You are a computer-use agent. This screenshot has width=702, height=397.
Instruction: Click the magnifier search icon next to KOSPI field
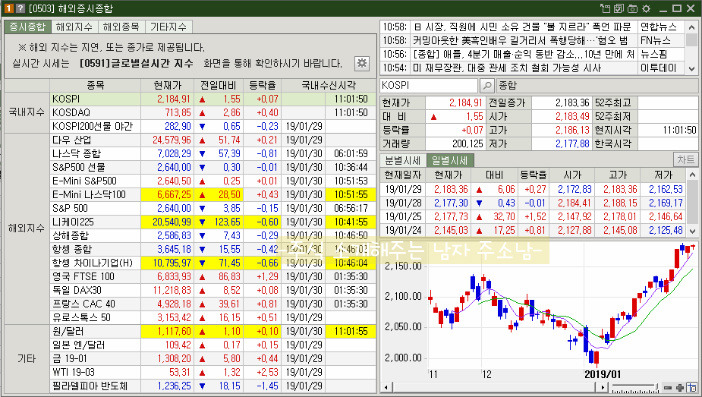[x=487, y=85]
